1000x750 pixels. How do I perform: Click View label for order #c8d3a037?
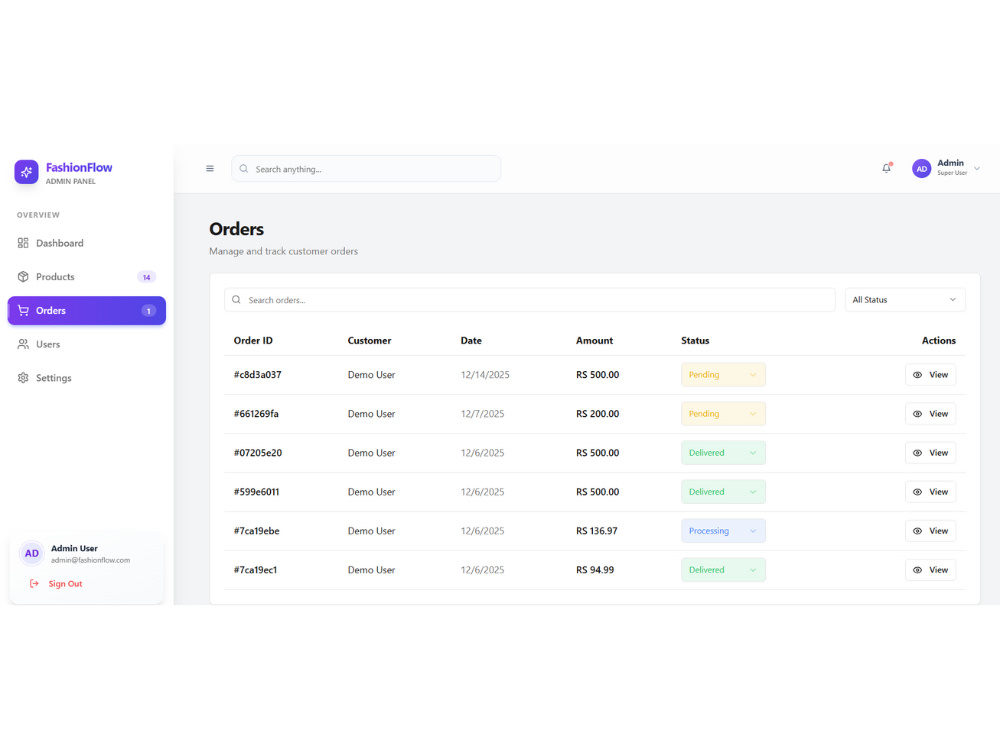pos(939,375)
